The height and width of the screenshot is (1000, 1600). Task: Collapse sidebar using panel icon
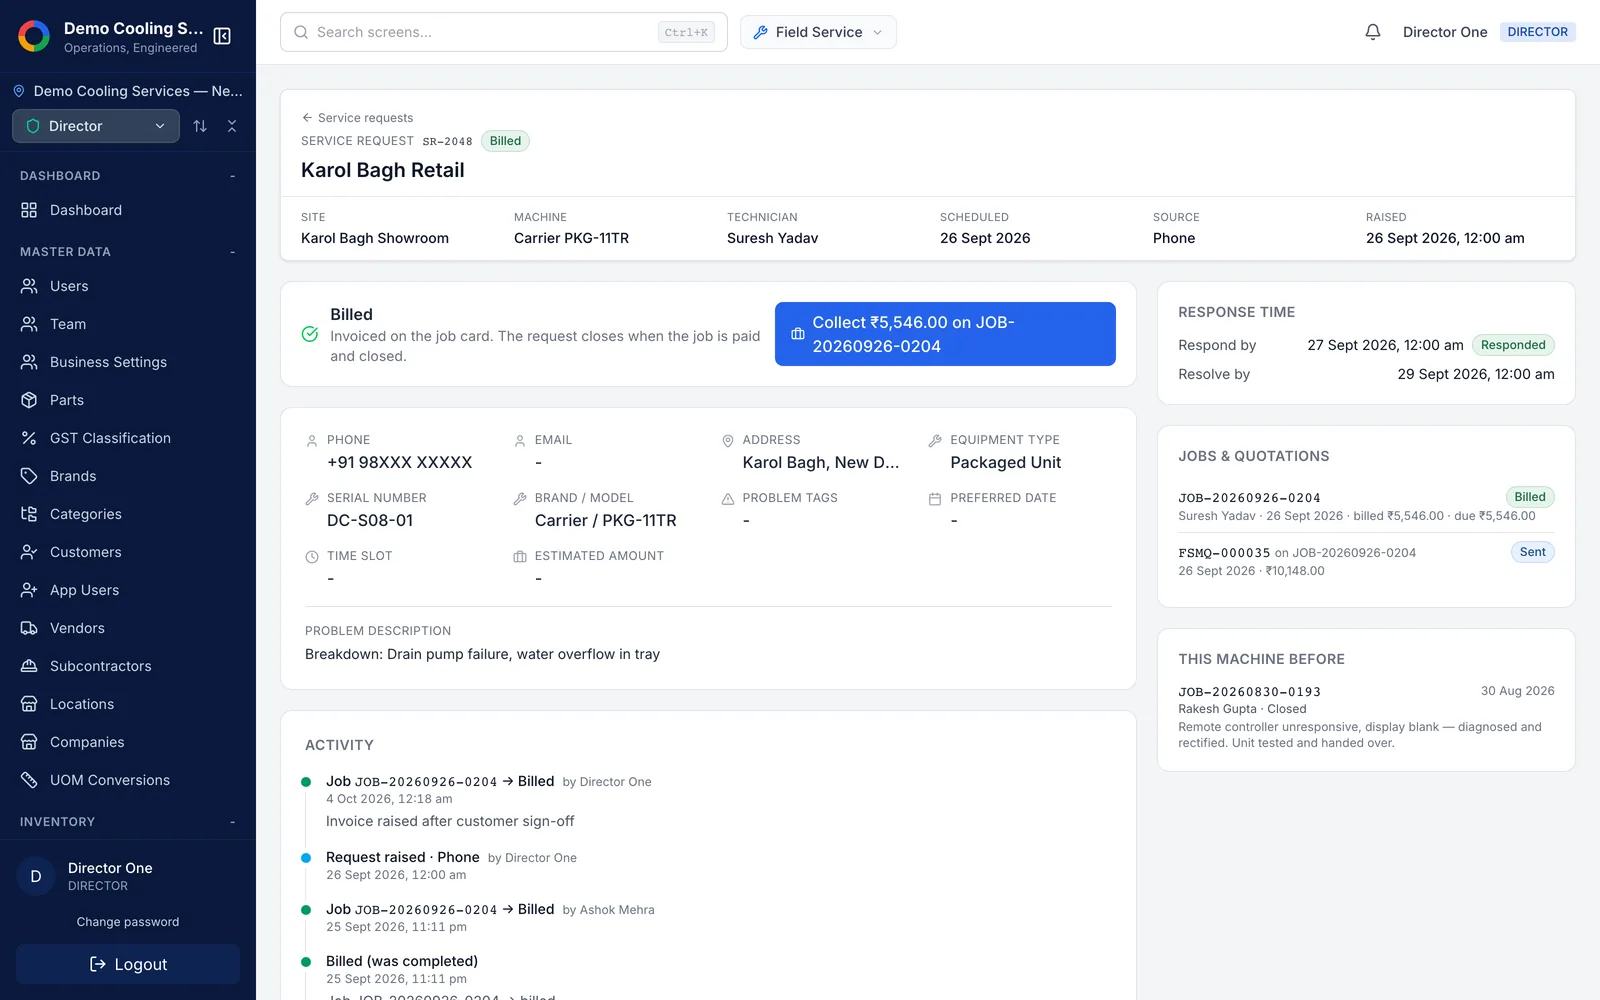(x=222, y=36)
